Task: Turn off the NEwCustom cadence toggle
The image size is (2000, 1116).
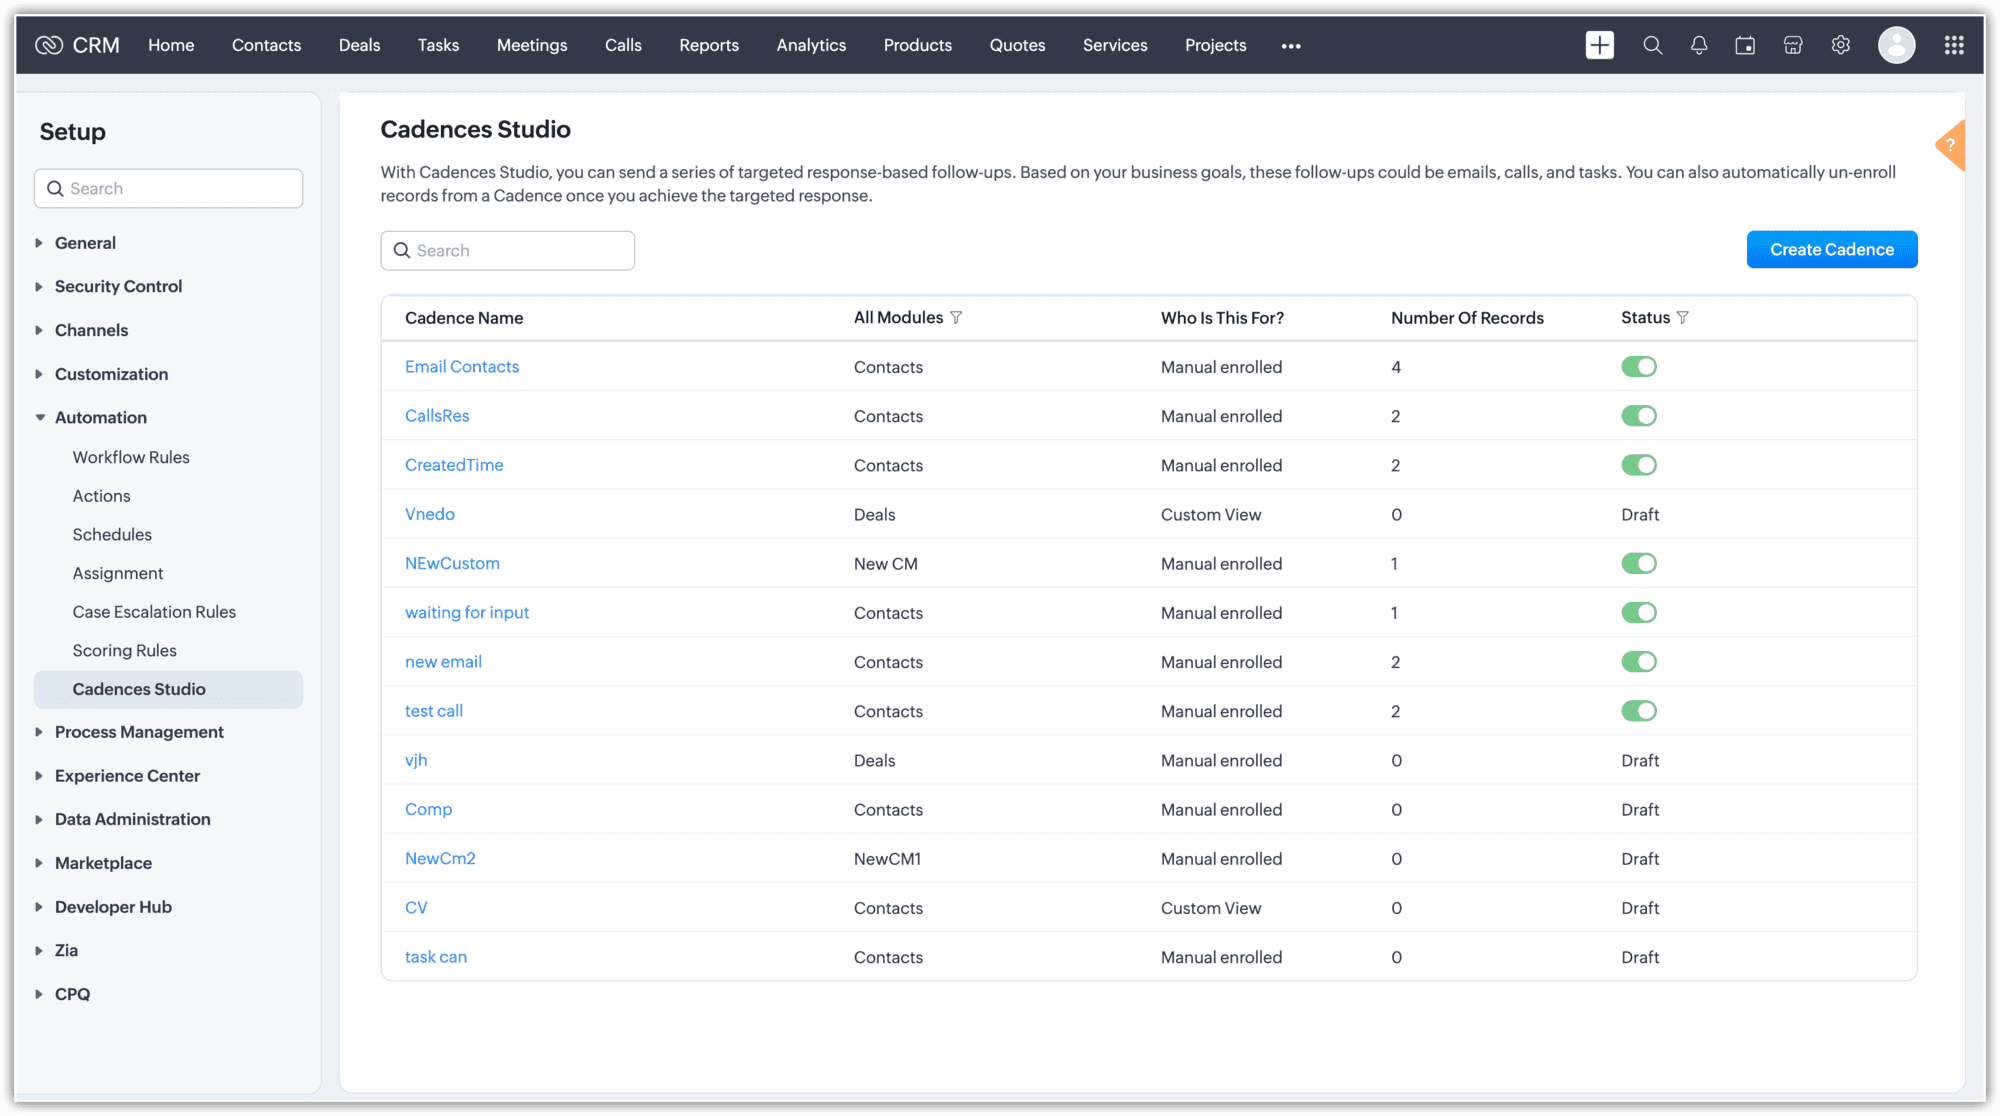Action: [1638, 564]
